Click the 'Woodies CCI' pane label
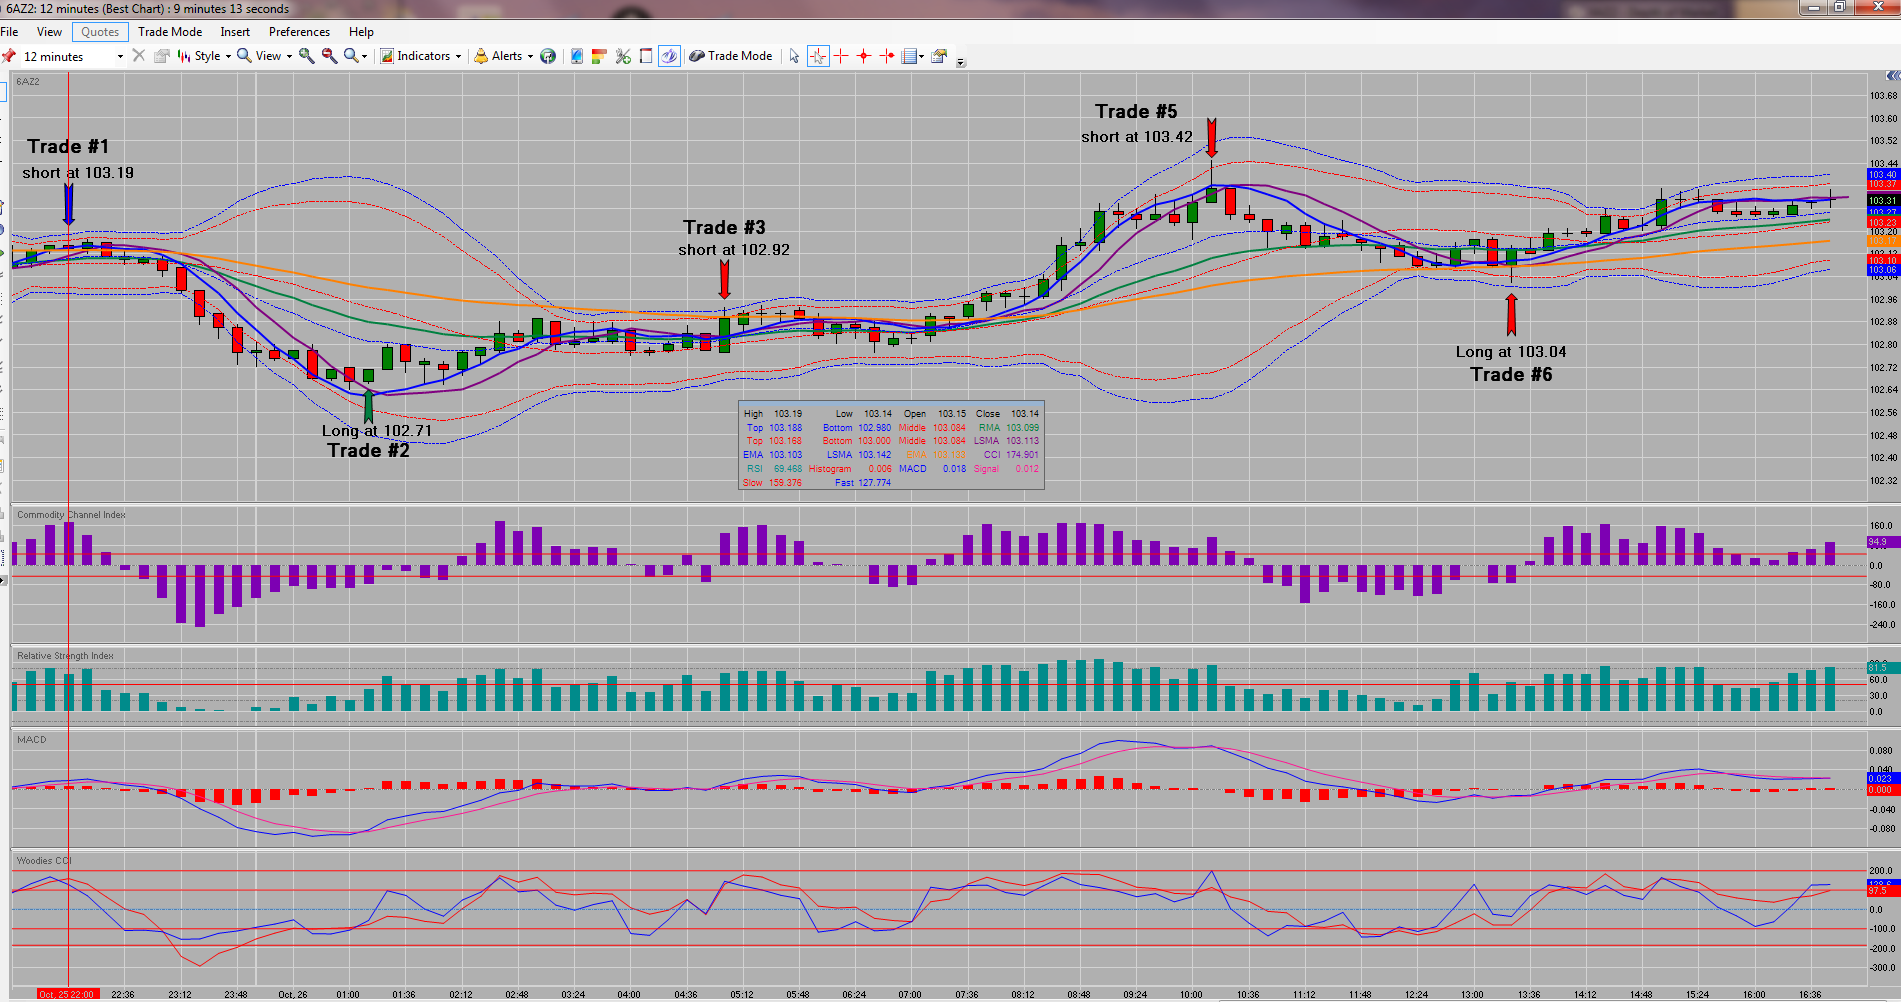Screen dimensions: 1901x1002 (x=44, y=861)
